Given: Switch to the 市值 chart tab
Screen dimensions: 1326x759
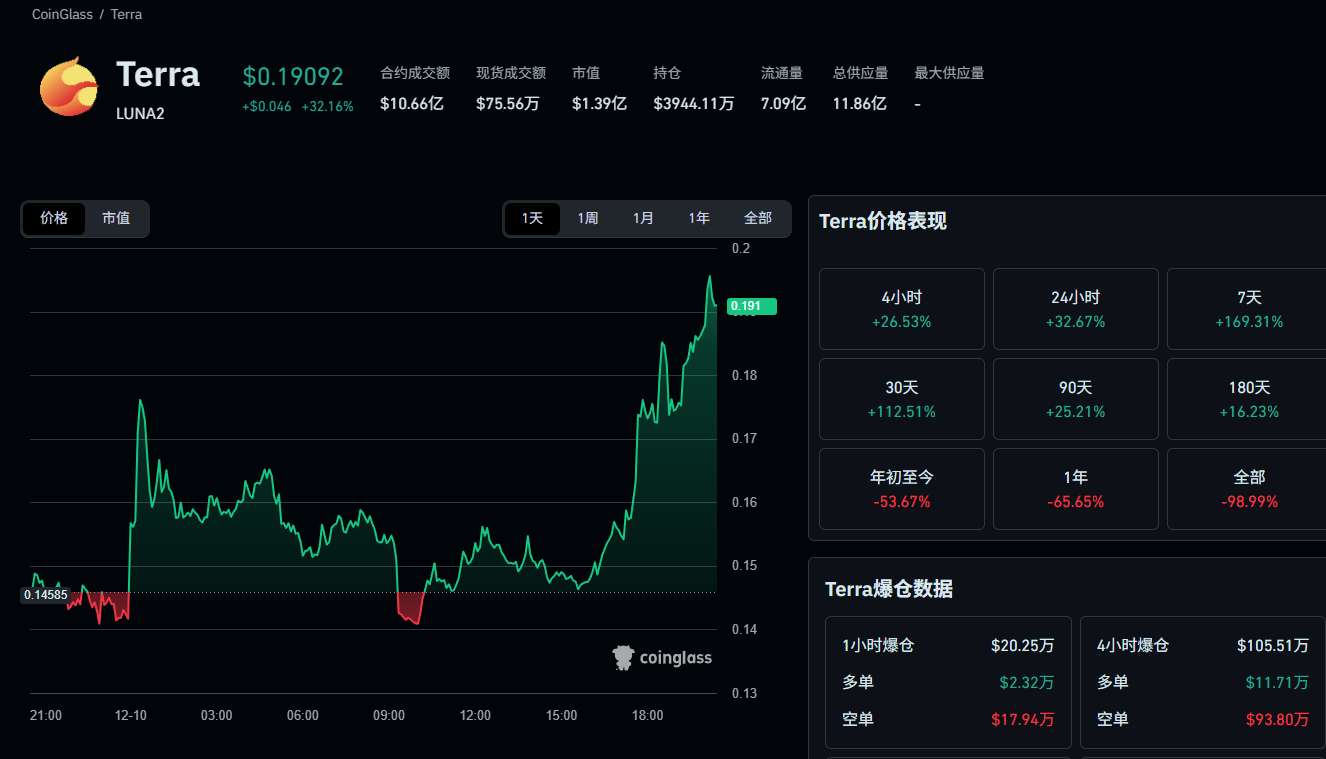Looking at the screenshot, I should click(117, 218).
